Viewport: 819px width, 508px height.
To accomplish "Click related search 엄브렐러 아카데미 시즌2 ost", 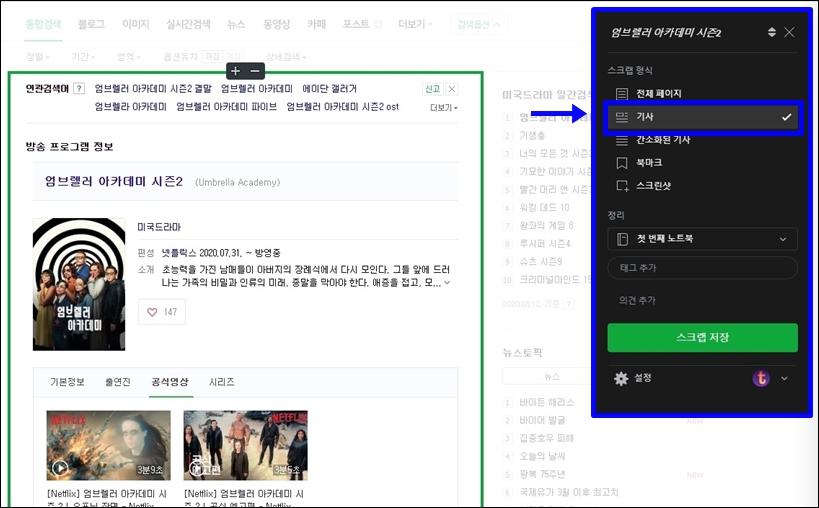I will coord(343,107).
